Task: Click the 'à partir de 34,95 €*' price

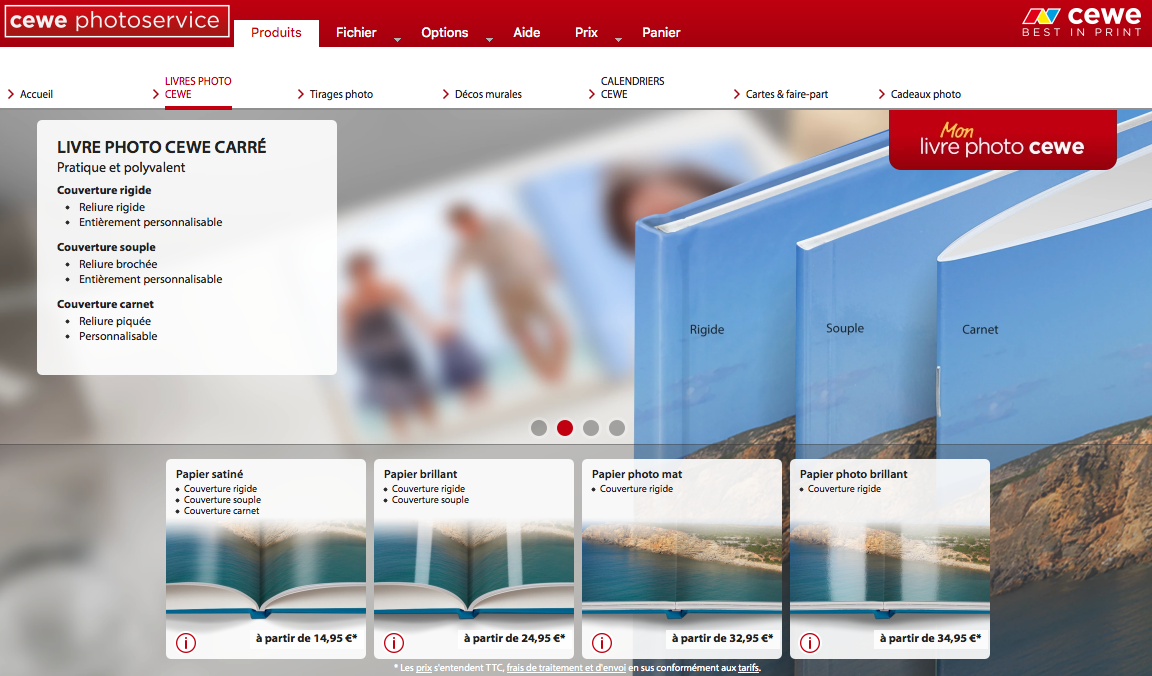Action: point(930,639)
